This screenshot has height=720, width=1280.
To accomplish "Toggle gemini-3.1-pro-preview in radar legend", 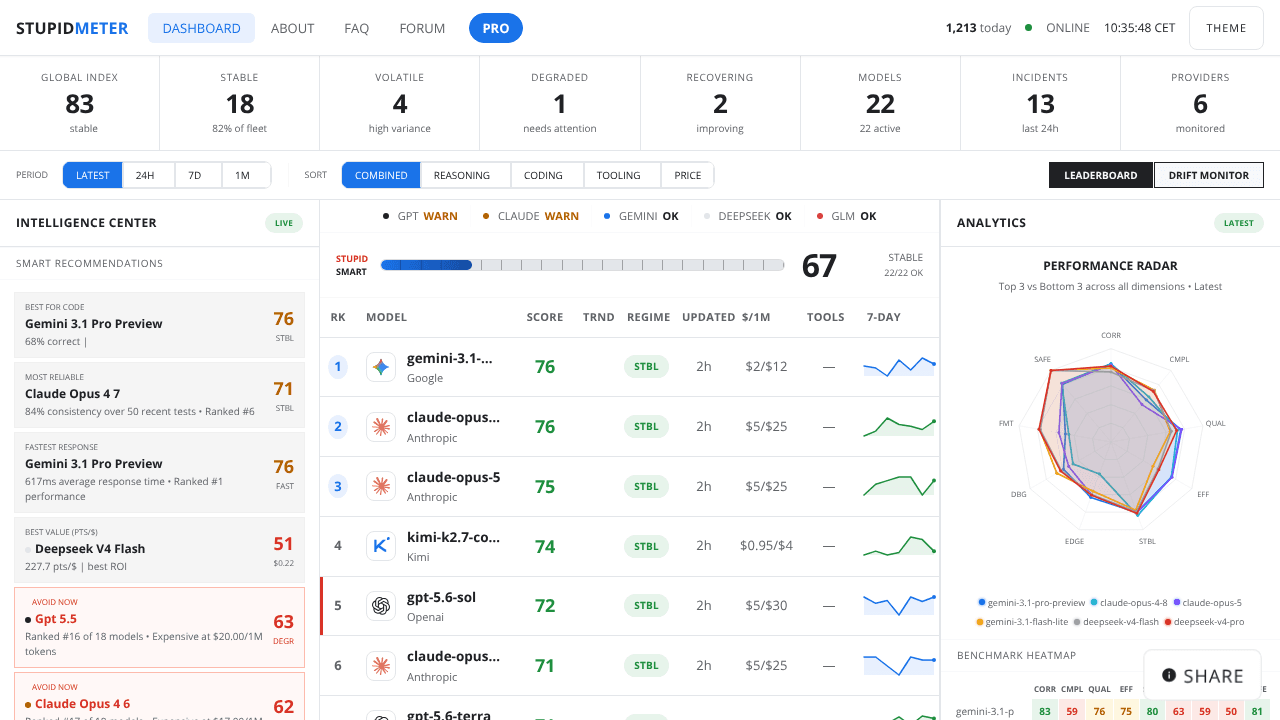I will 1032,603.
